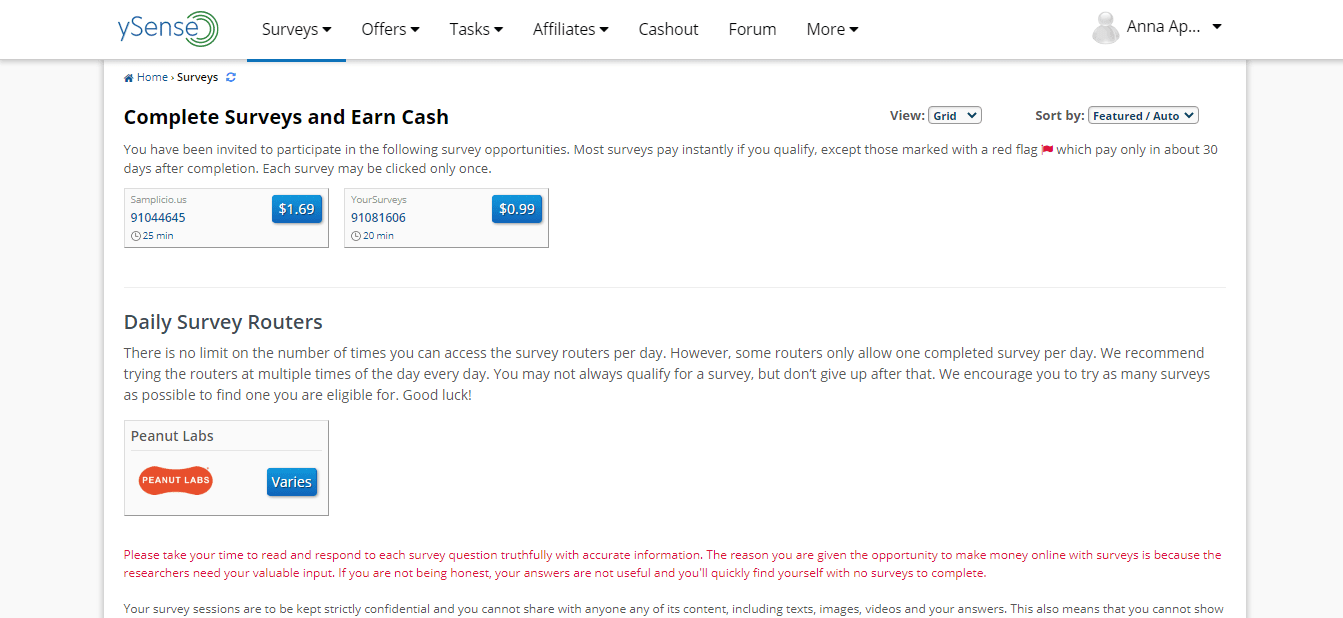This screenshot has width=1343, height=618.
Task: Click the refresh icon beside Surveys breadcrumb
Action: pyautogui.click(x=231, y=77)
